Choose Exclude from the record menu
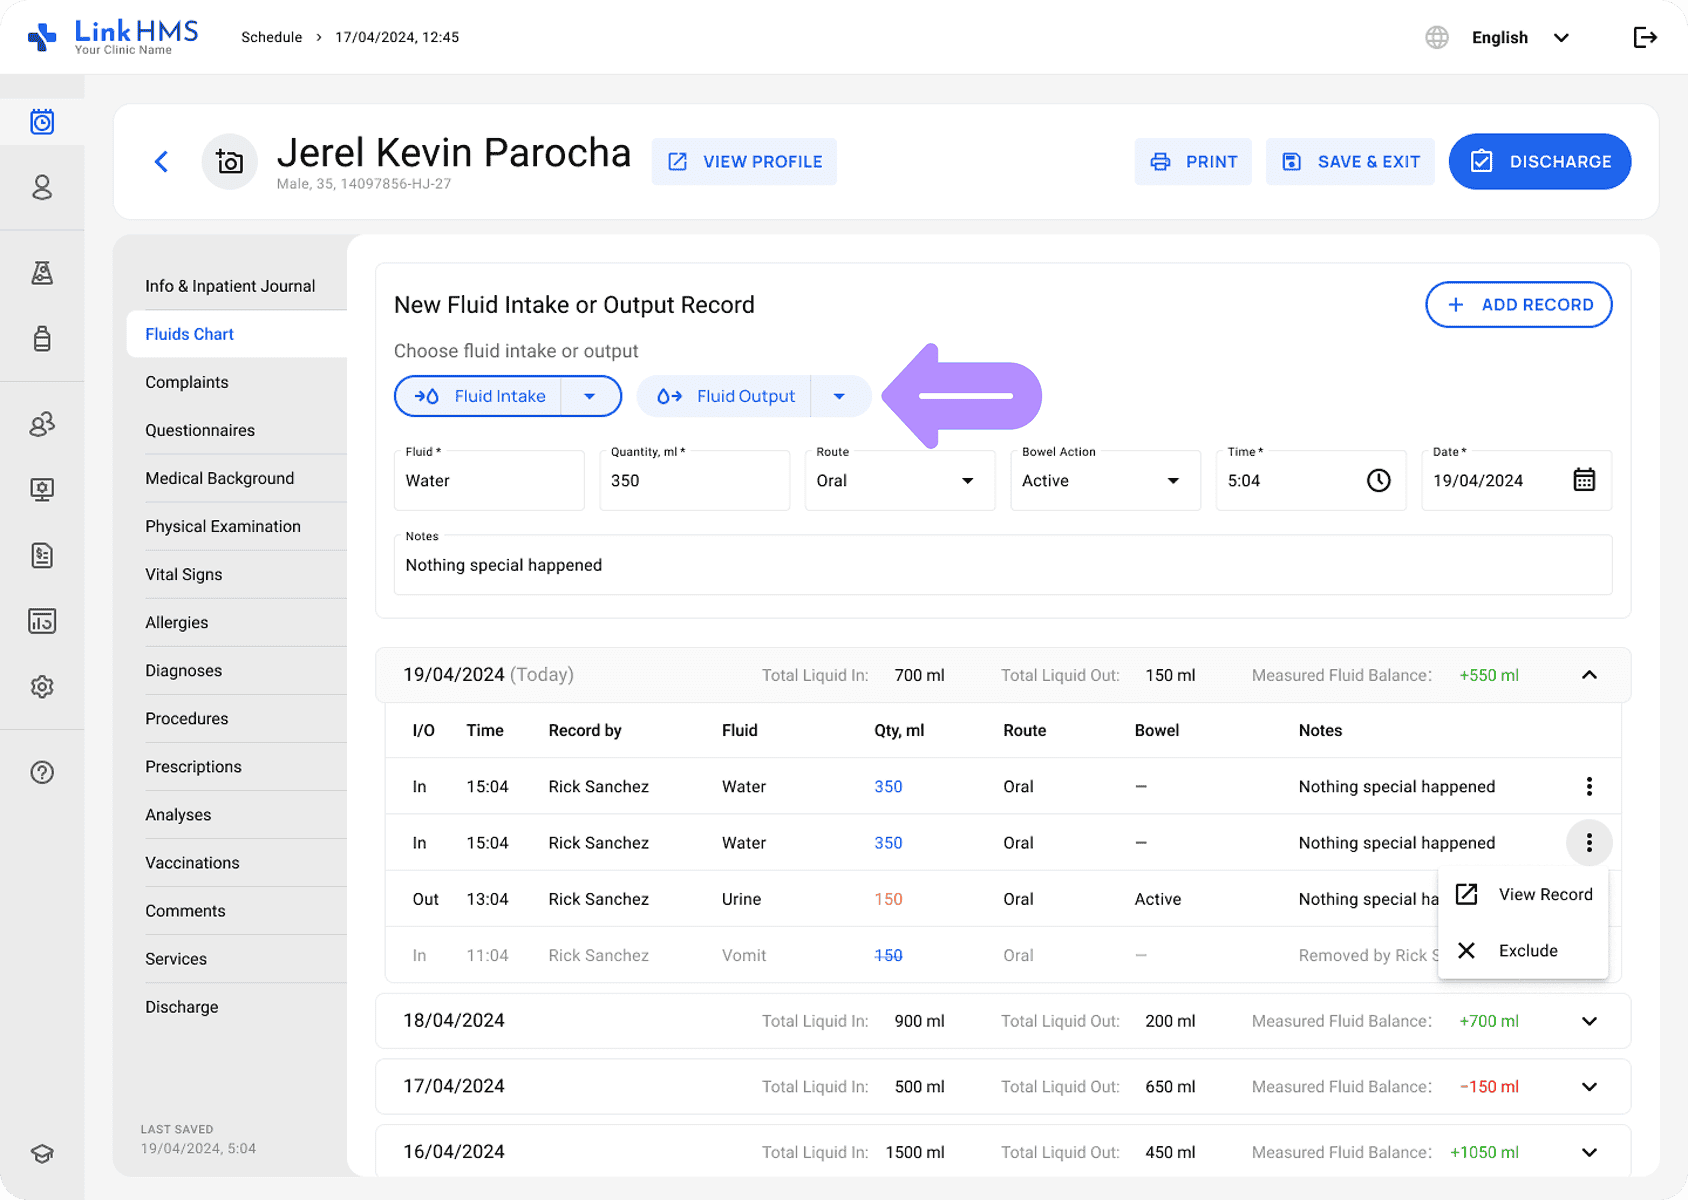 pos(1526,951)
